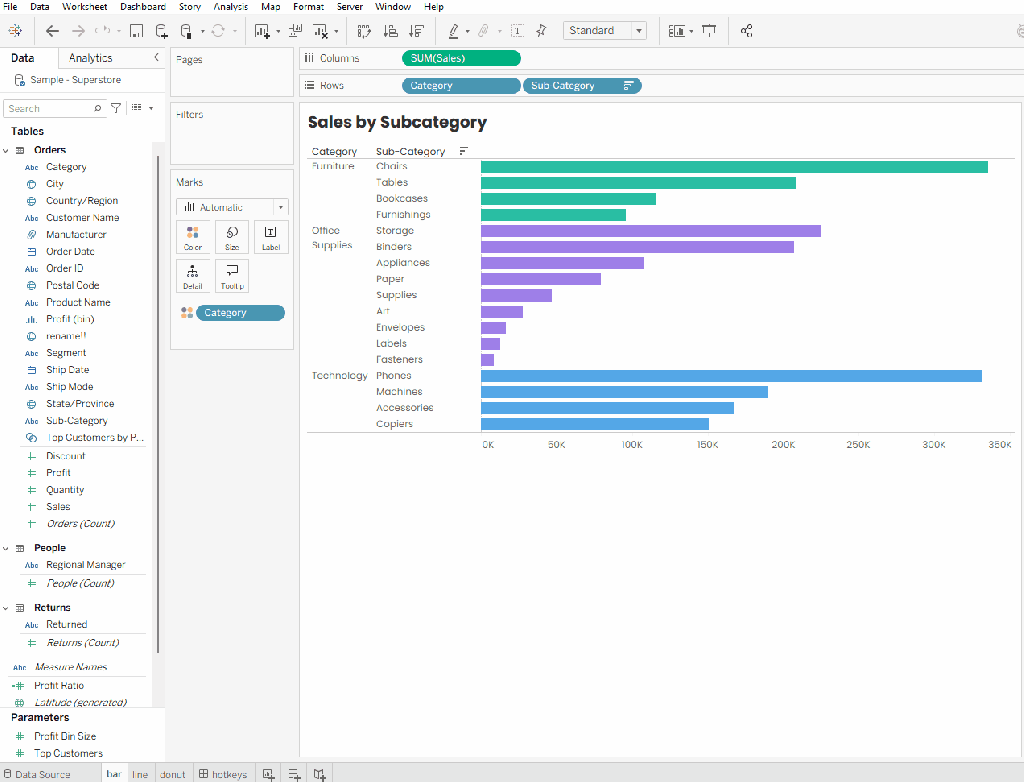Open the Tooltip card in Marks
The height and width of the screenshot is (782, 1024).
(232, 276)
